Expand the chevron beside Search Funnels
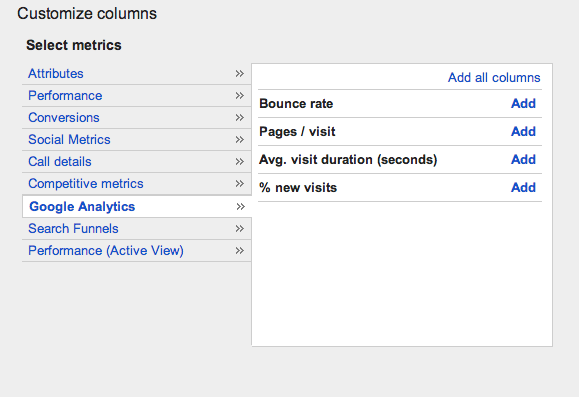 point(240,229)
